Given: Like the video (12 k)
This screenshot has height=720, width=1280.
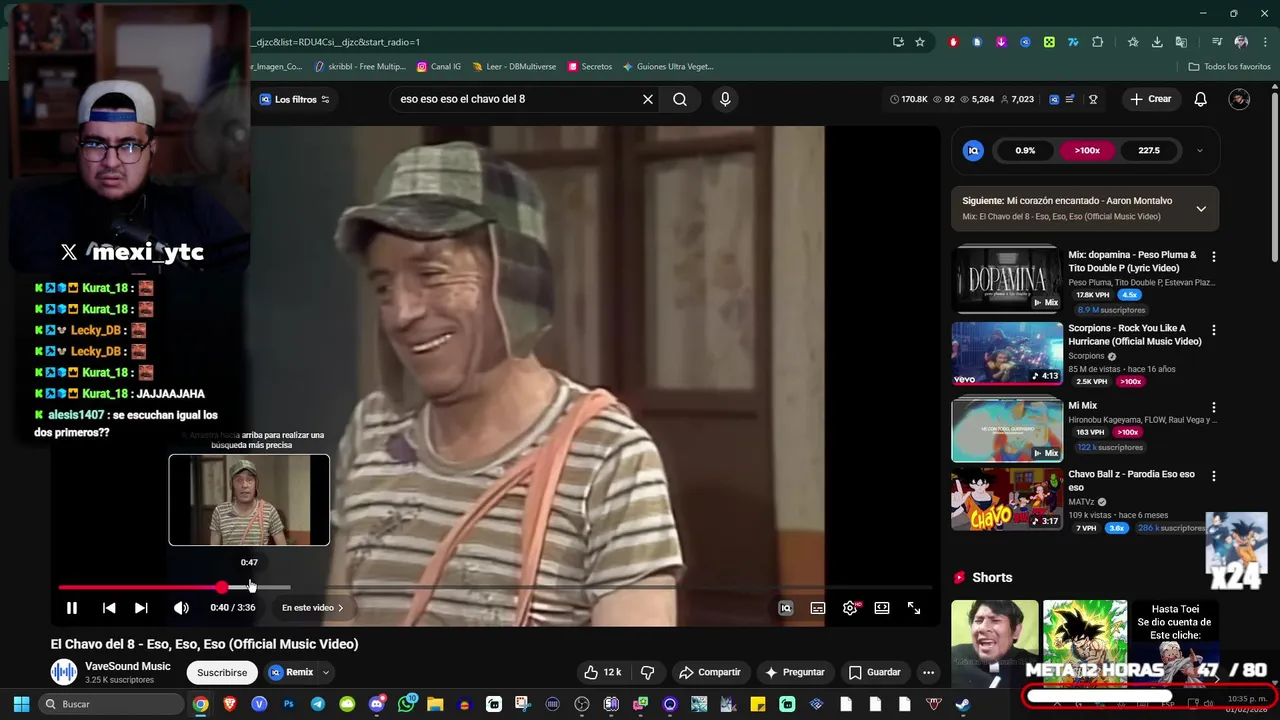Looking at the screenshot, I should 603,673.
